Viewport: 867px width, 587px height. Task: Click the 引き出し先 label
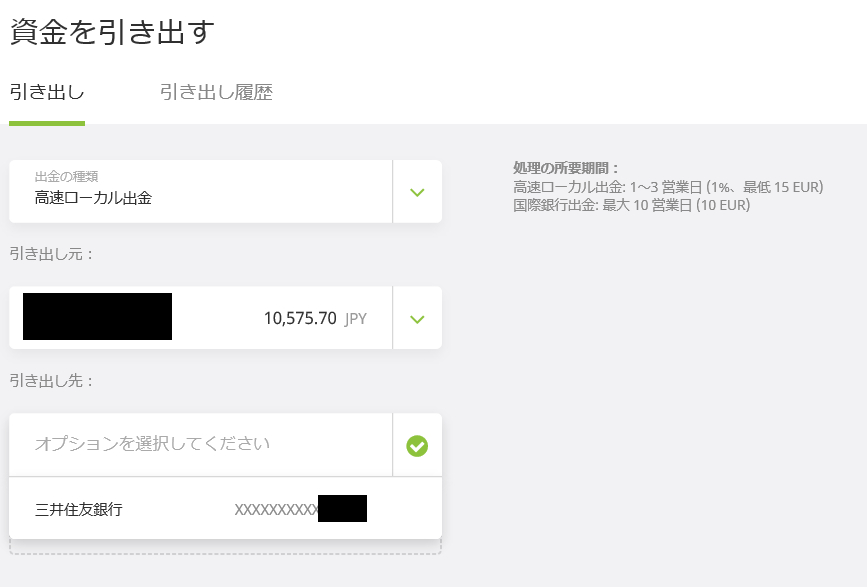click(x=51, y=380)
